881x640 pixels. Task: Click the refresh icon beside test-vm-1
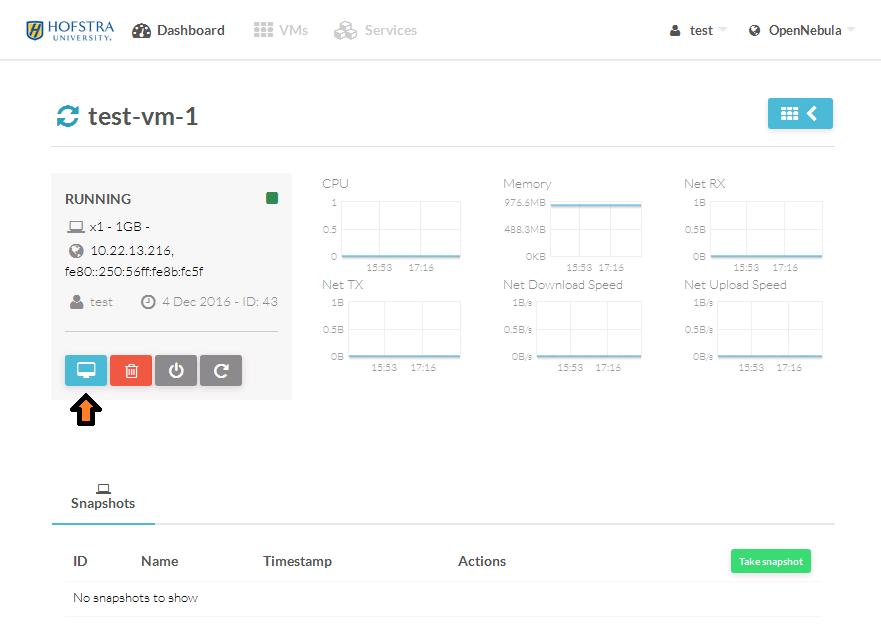tap(67, 116)
